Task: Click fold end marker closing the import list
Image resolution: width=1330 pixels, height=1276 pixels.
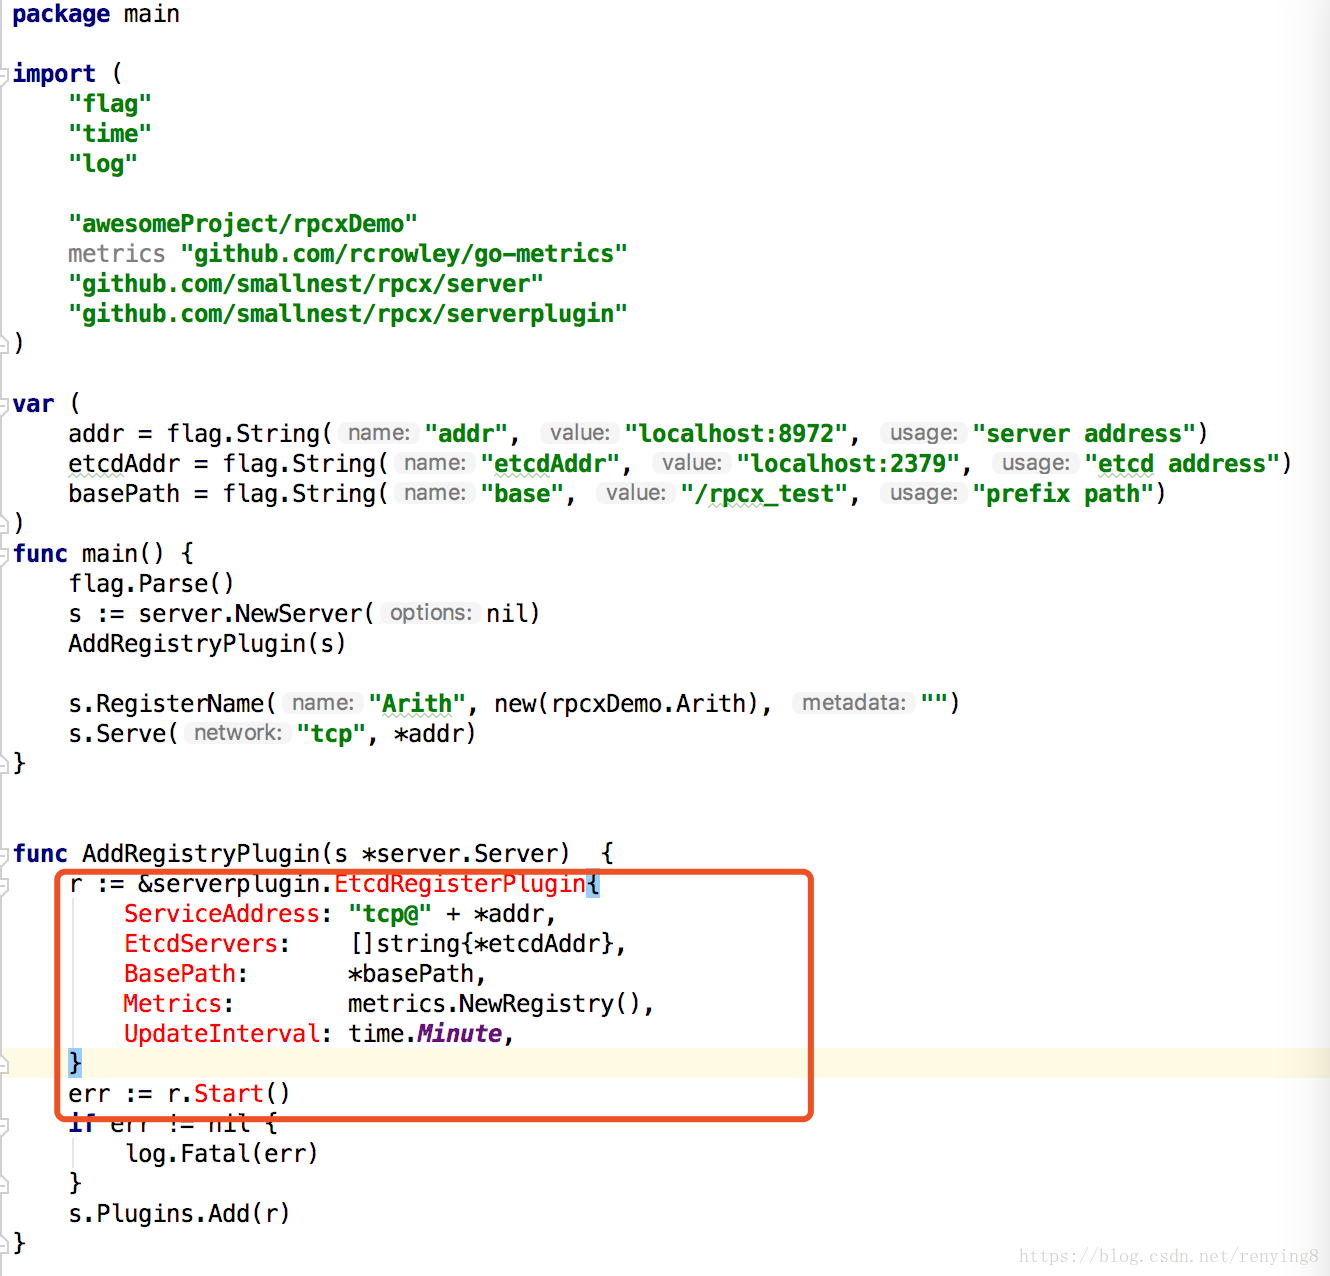Action: pos(4,344)
